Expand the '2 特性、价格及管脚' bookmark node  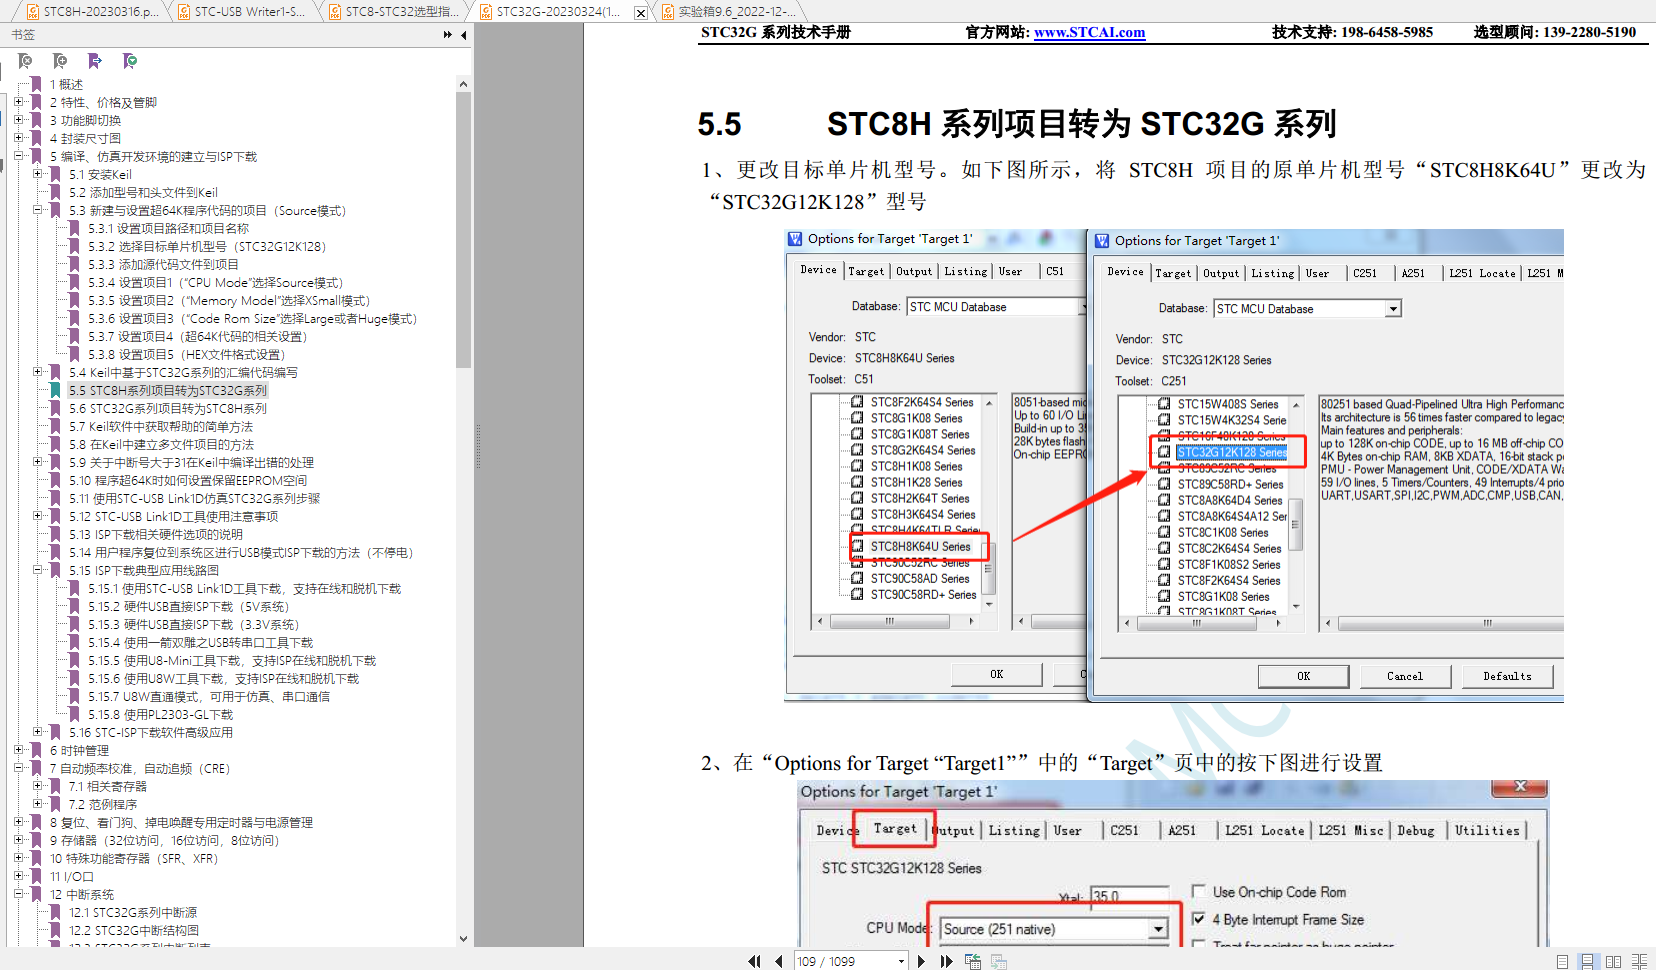point(18,102)
